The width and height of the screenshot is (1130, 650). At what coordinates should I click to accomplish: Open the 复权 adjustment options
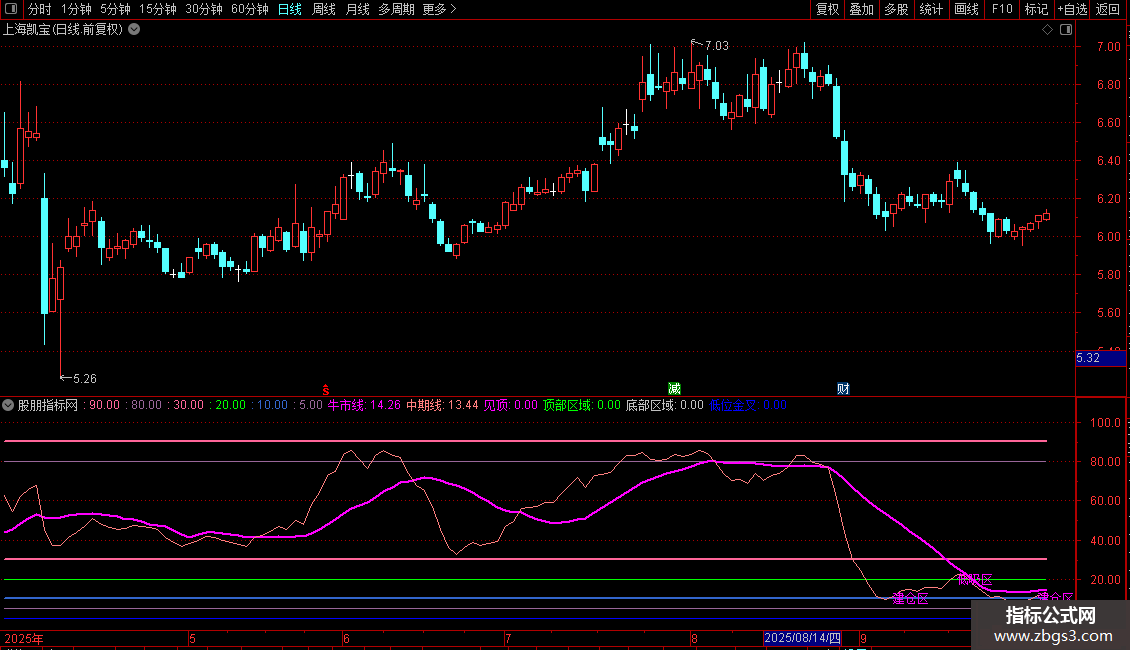coord(827,9)
